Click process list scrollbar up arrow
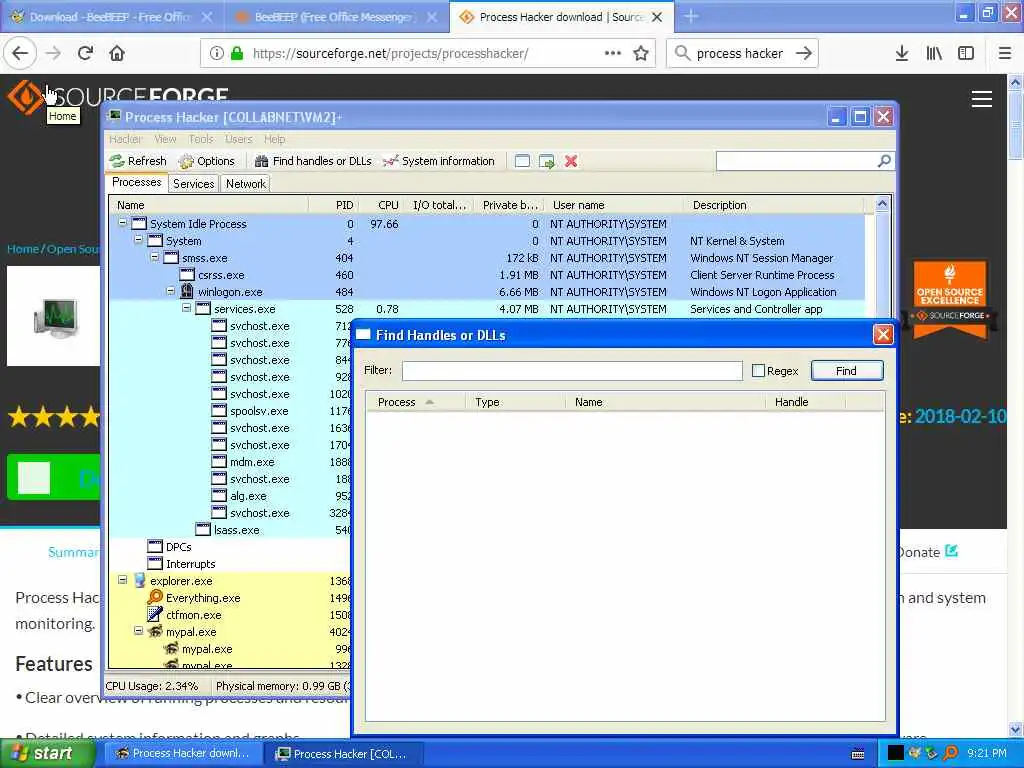The height and width of the screenshot is (768, 1024). [x=882, y=204]
